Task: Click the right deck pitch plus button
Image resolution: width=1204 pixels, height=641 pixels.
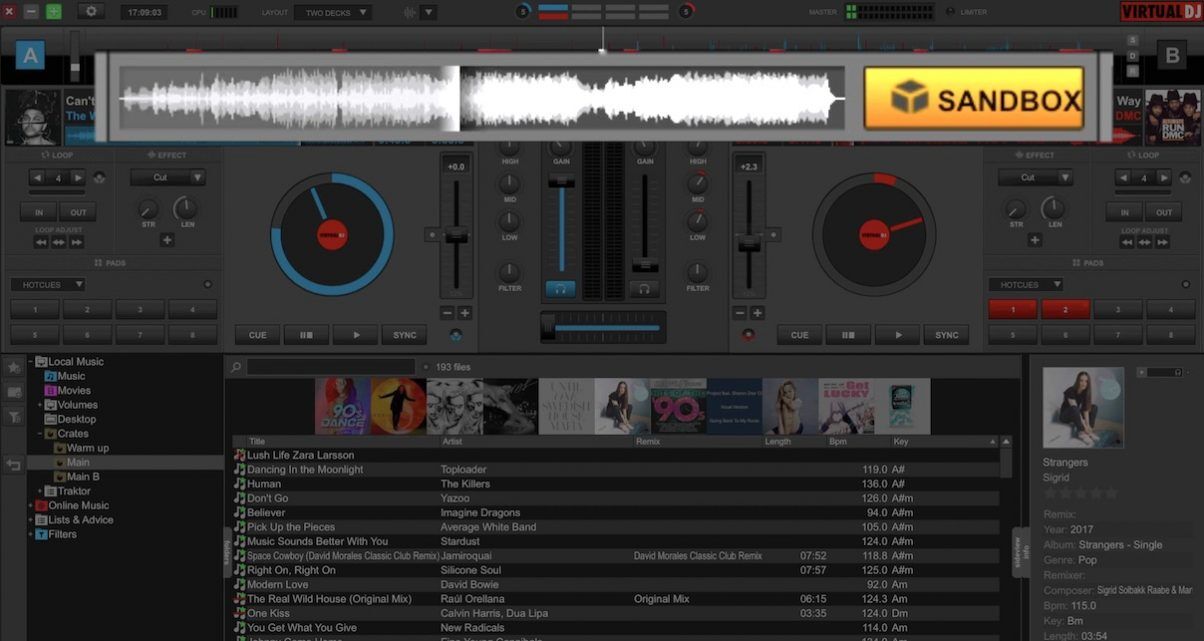Action: 757,313
